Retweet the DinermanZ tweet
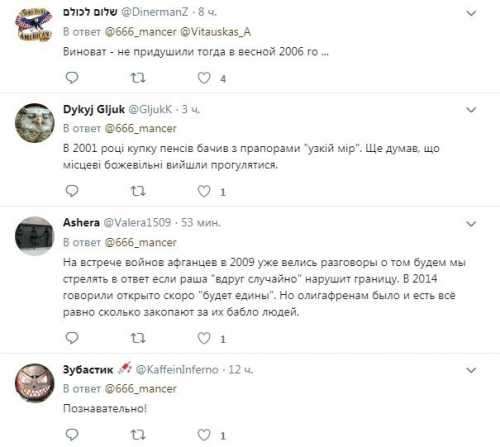The height and width of the screenshot is (447, 500). pos(137,78)
